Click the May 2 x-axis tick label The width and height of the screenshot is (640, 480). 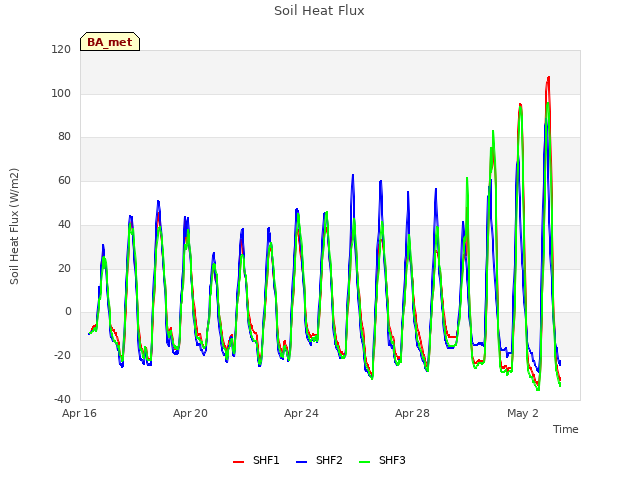(x=523, y=413)
